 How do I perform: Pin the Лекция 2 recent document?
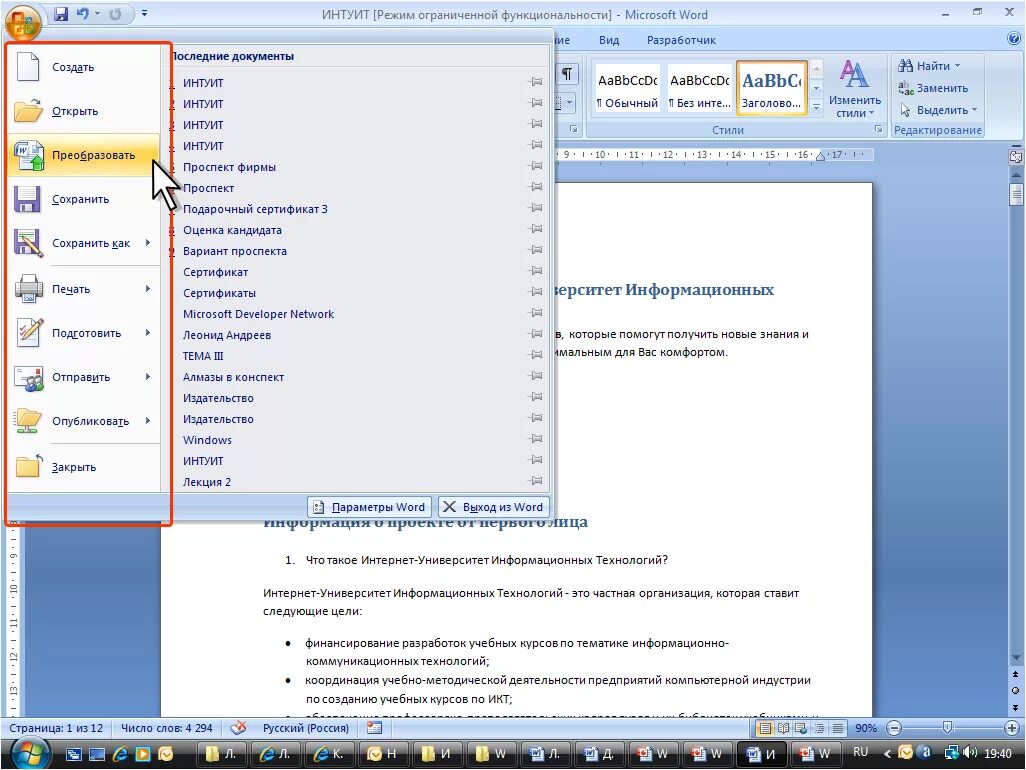pyautogui.click(x=535, y=481)
